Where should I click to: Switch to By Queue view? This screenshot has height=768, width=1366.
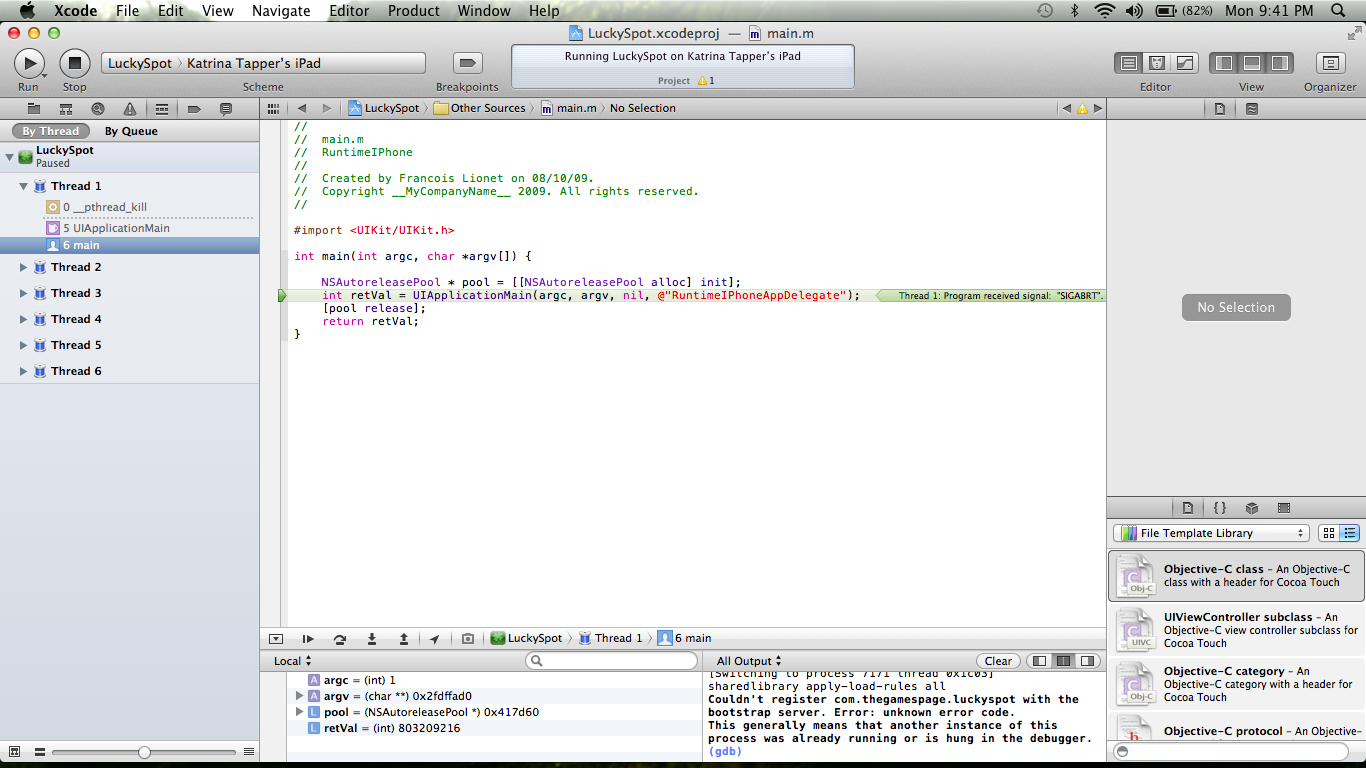point(131,131)
